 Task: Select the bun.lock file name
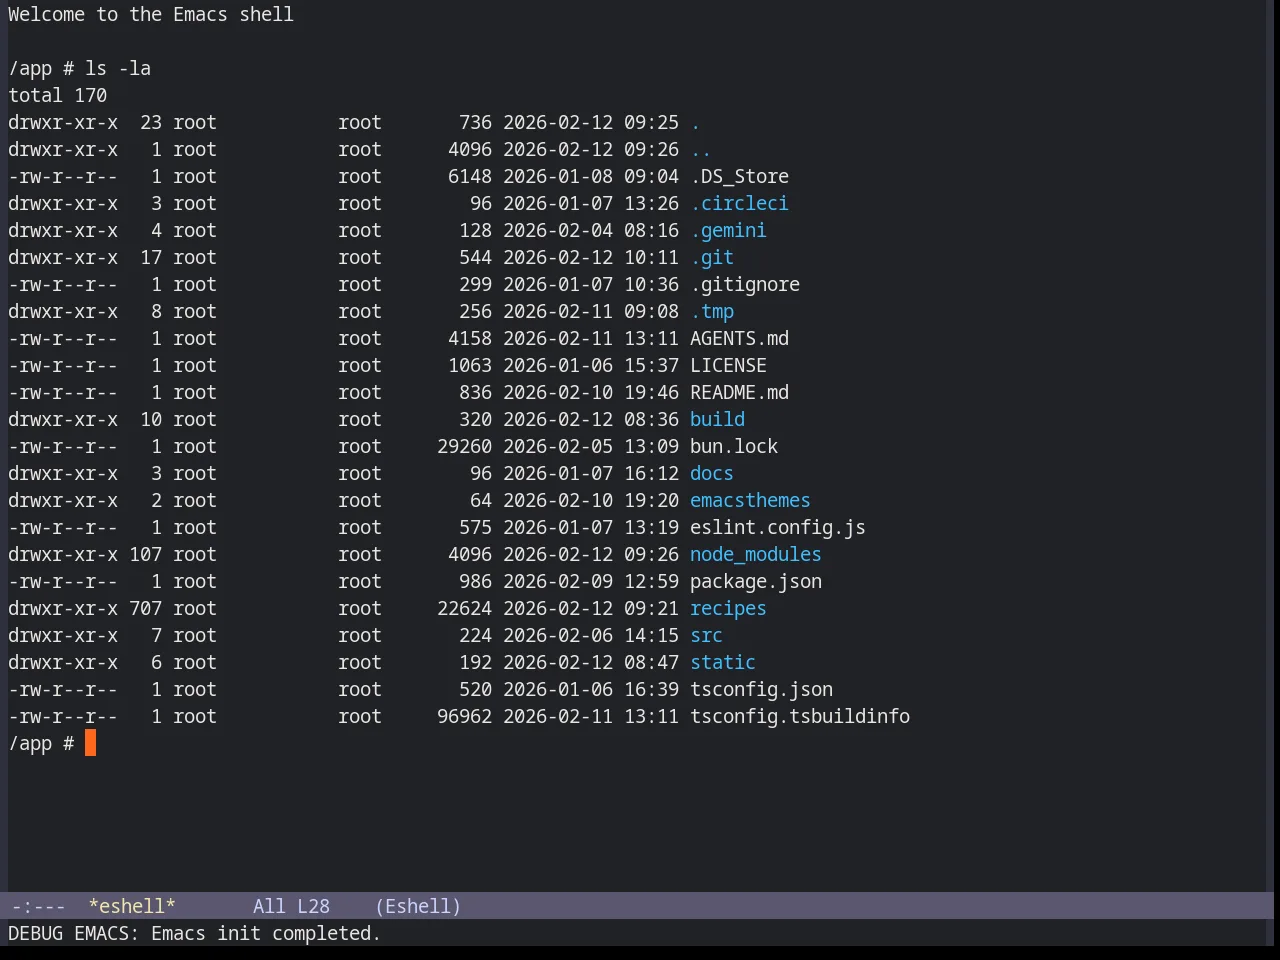(734, 447)
